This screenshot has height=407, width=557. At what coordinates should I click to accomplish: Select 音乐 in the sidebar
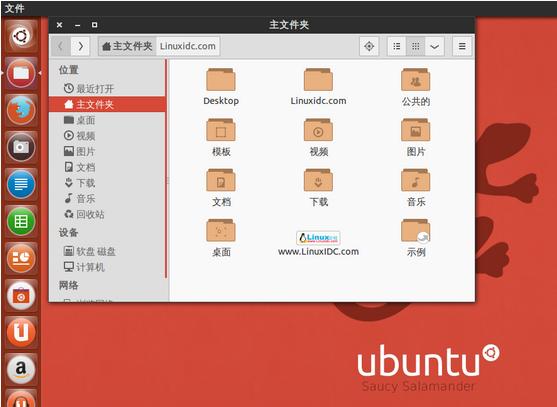tap(107, 198)
